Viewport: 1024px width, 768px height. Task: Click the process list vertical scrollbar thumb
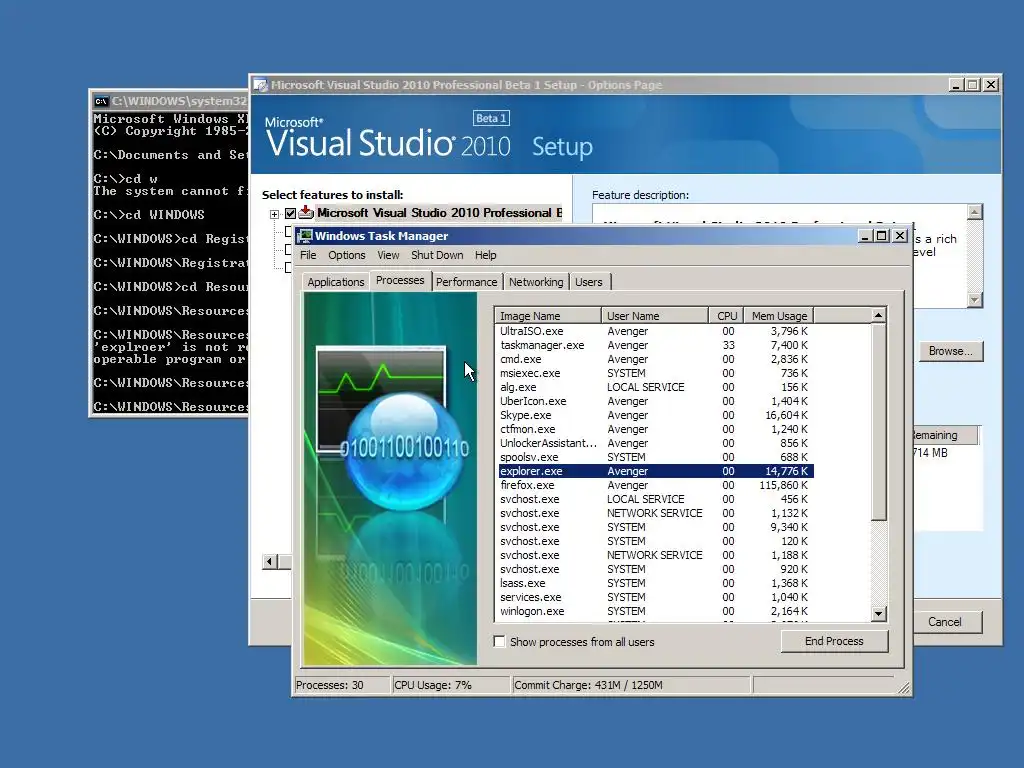(878, 422)
